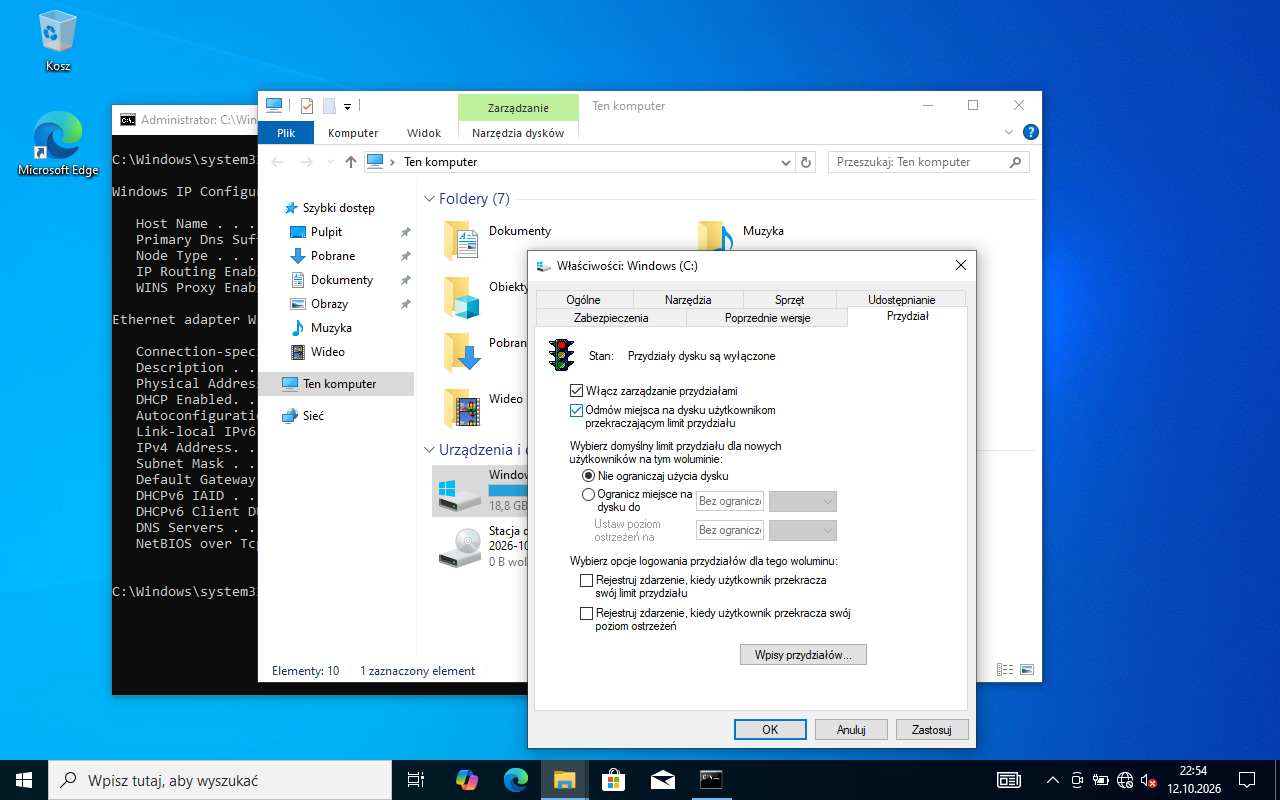This screenshot has height=800, width=1280.
Task: Switch to the large icons view in Explorer's status bar
Action: (x=1027, y=670)
